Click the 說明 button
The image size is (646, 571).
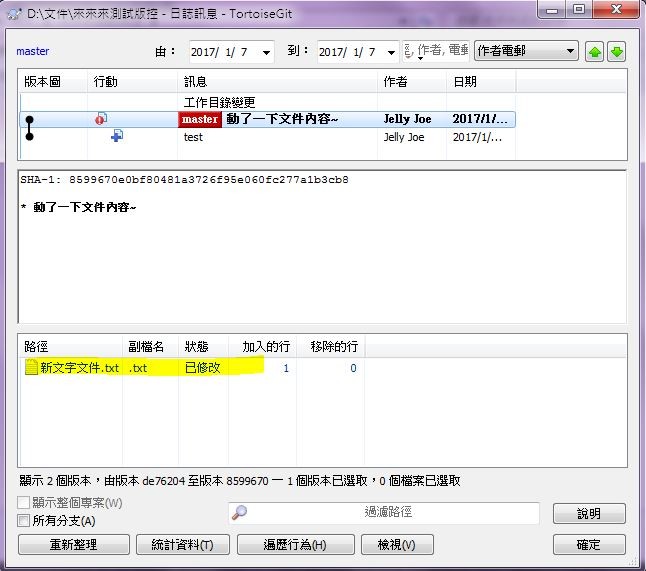pos(589,513)
